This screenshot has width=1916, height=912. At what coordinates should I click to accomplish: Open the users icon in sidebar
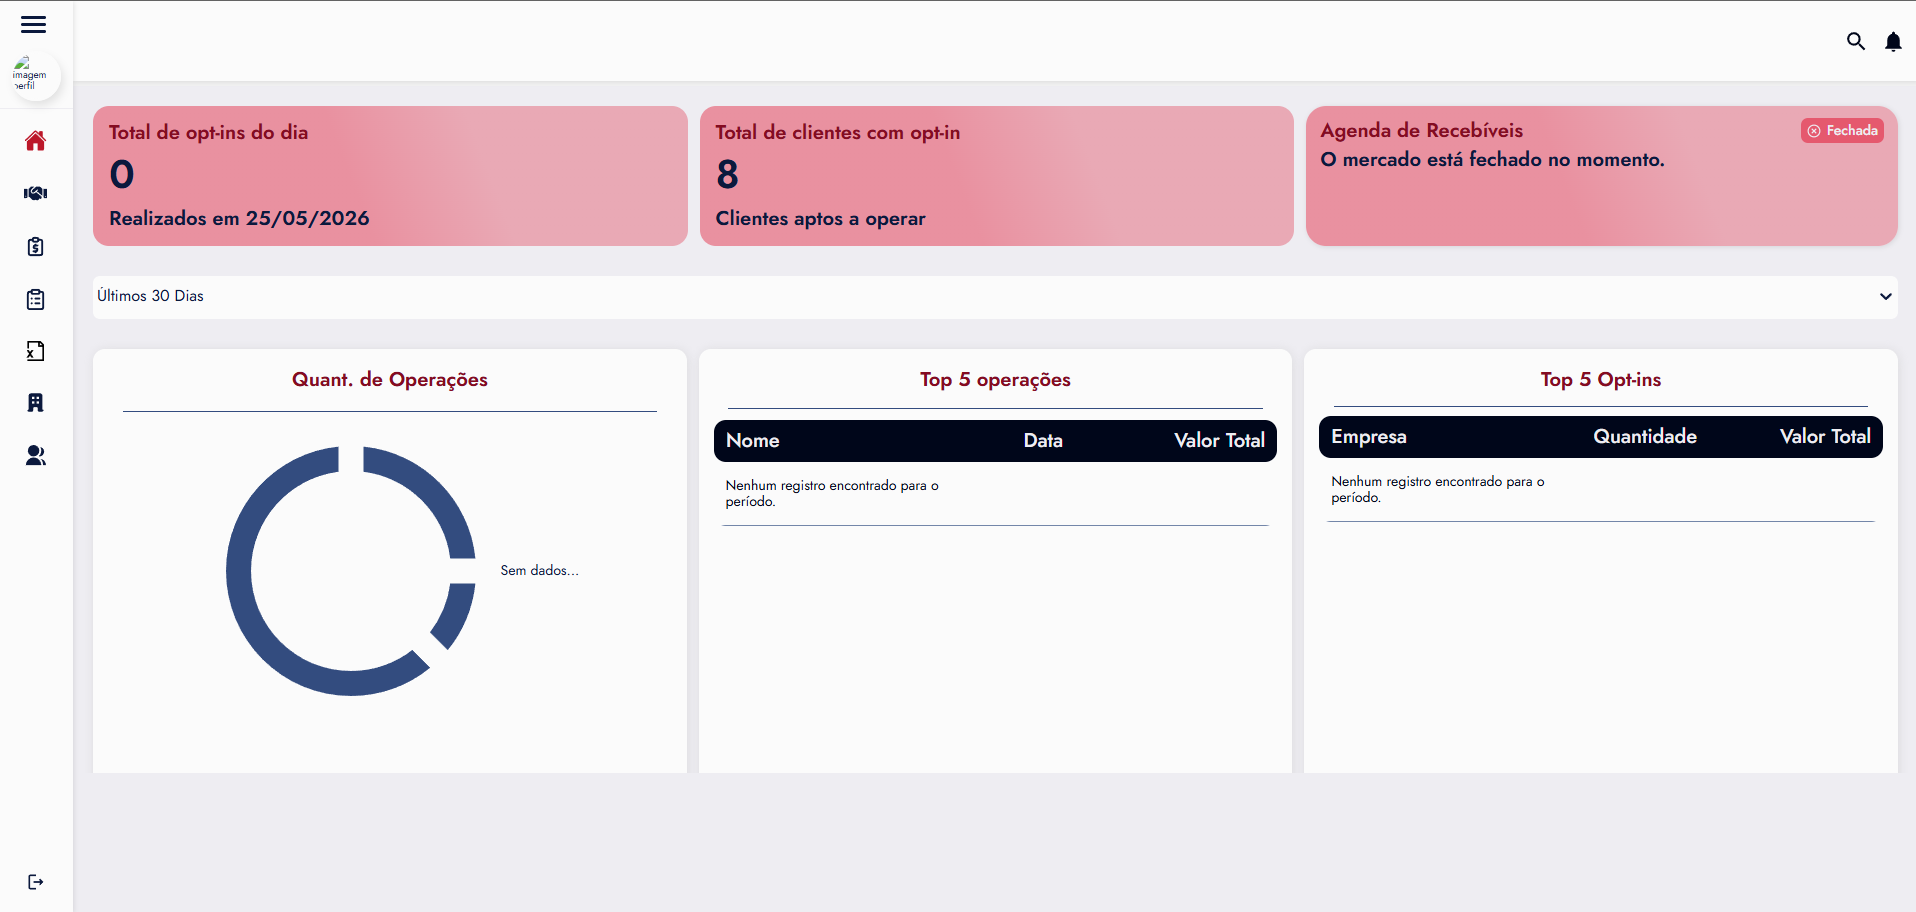tap(35, 456)
